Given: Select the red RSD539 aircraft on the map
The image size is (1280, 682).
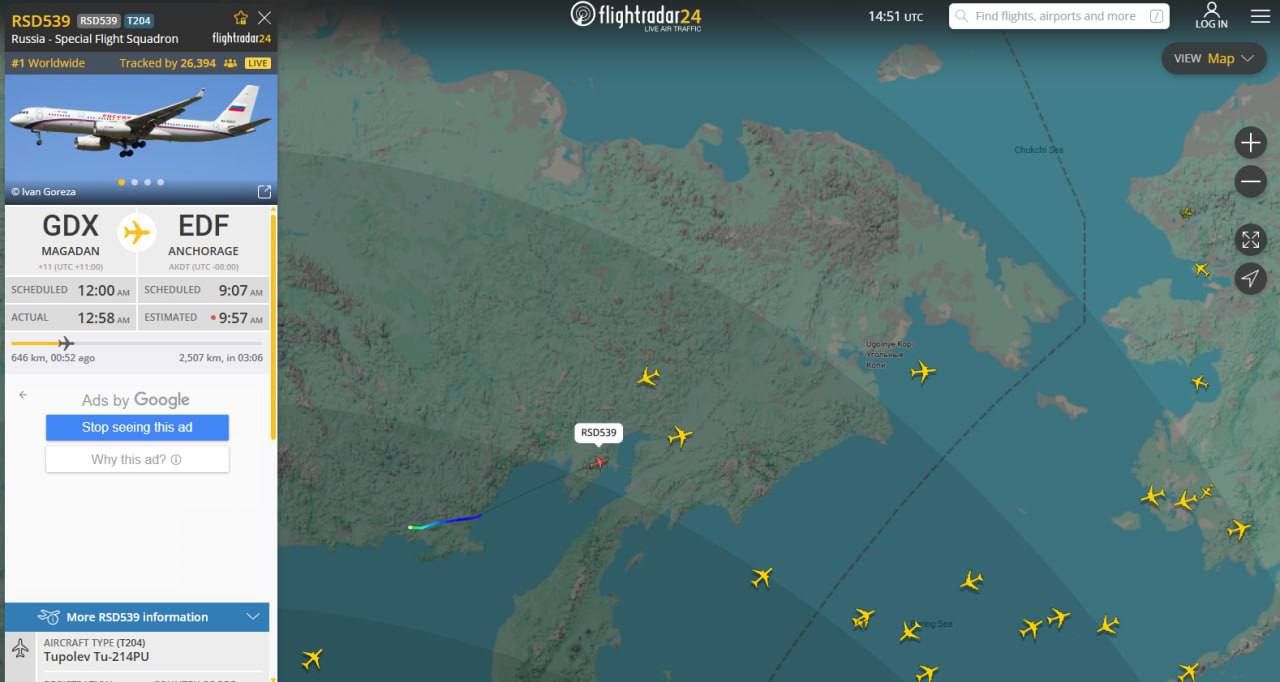Looking at the screenshot, I should pyautogui.click(x=598, y=462).
